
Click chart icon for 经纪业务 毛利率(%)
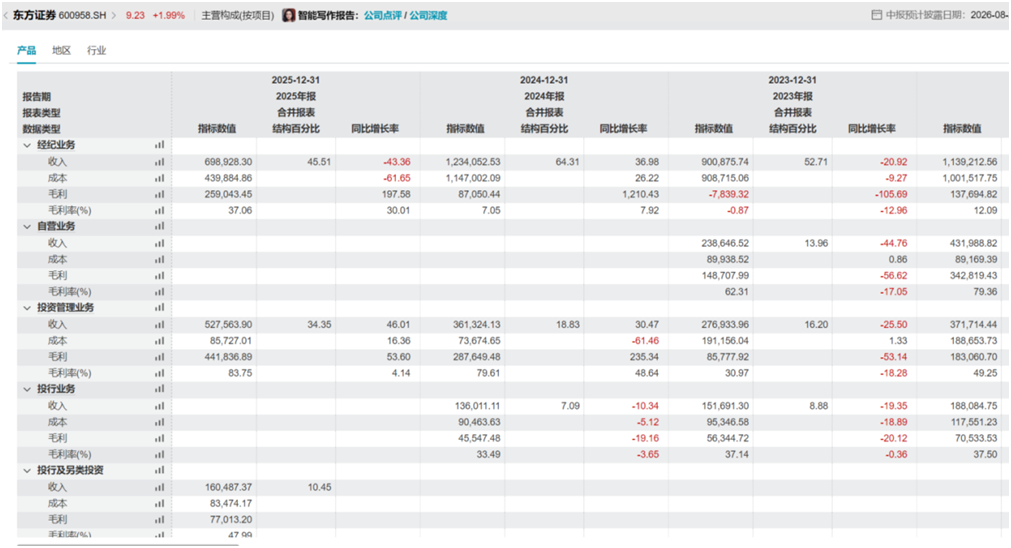pos(159,211)
